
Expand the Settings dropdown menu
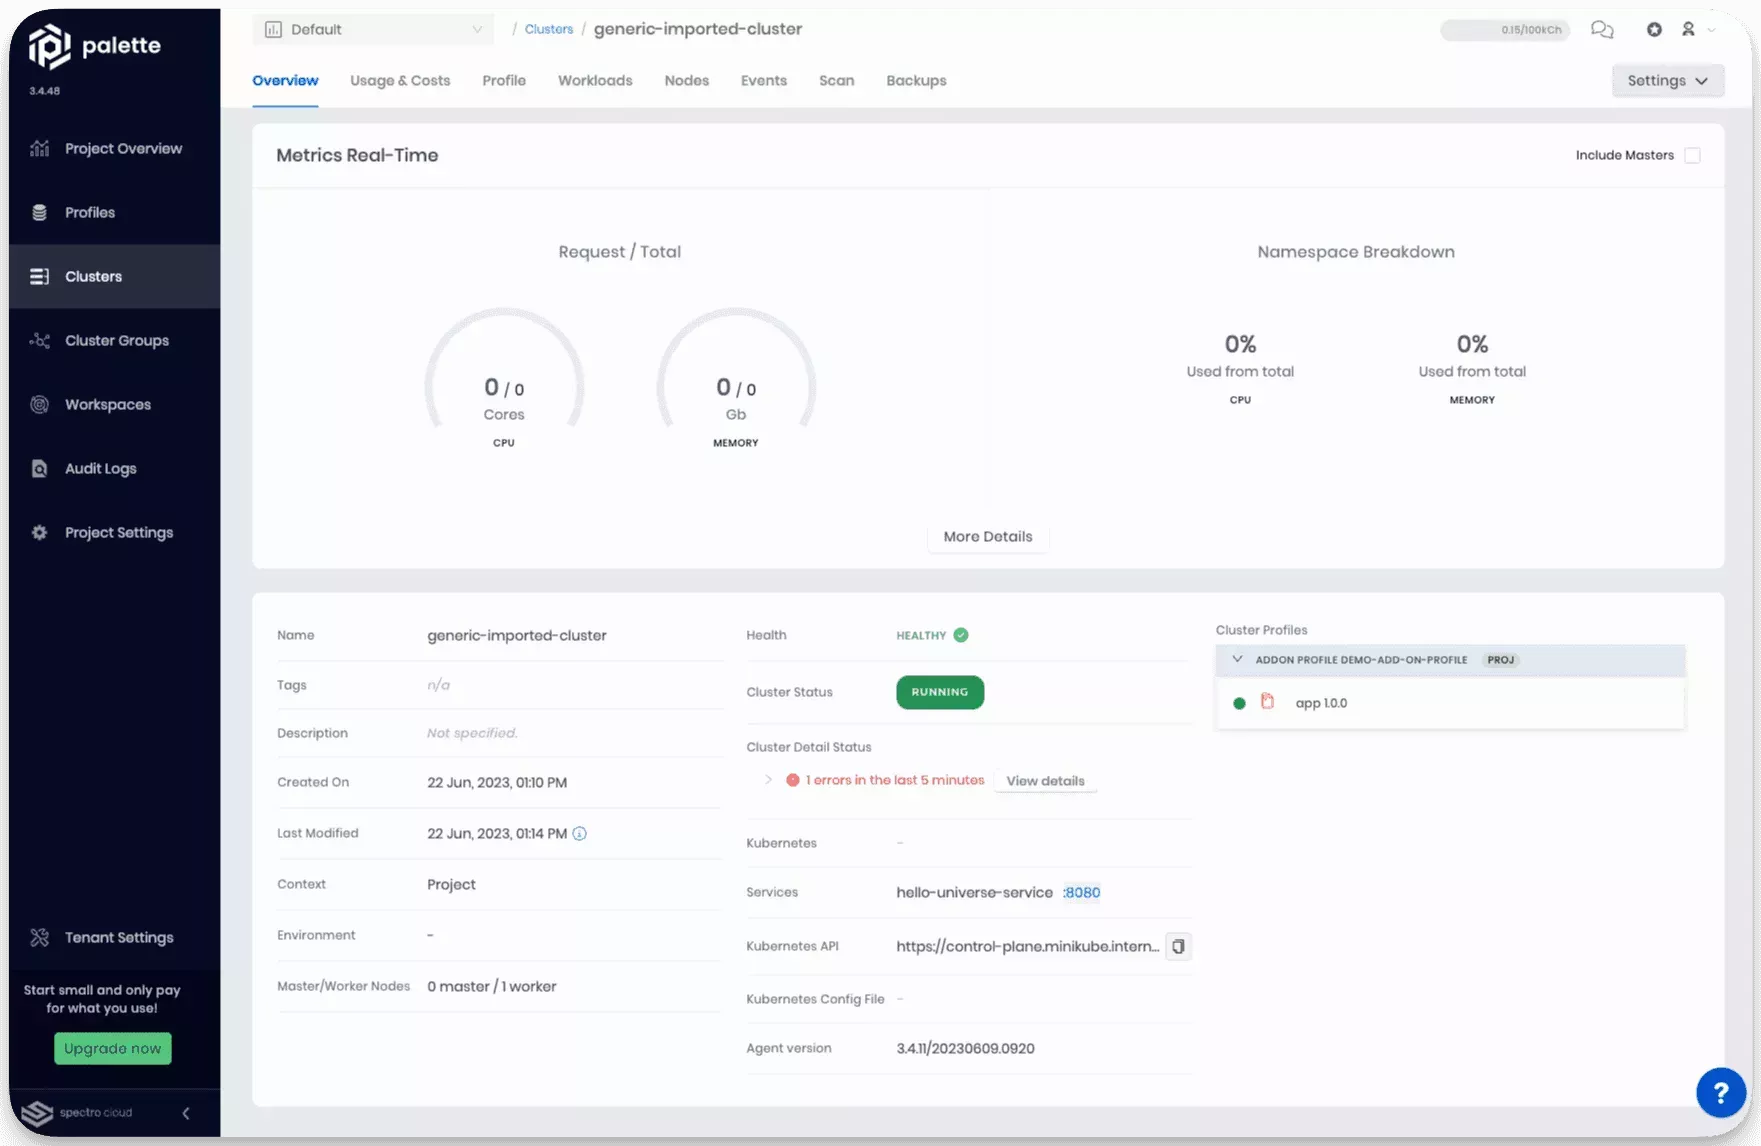pos(1667,80)
